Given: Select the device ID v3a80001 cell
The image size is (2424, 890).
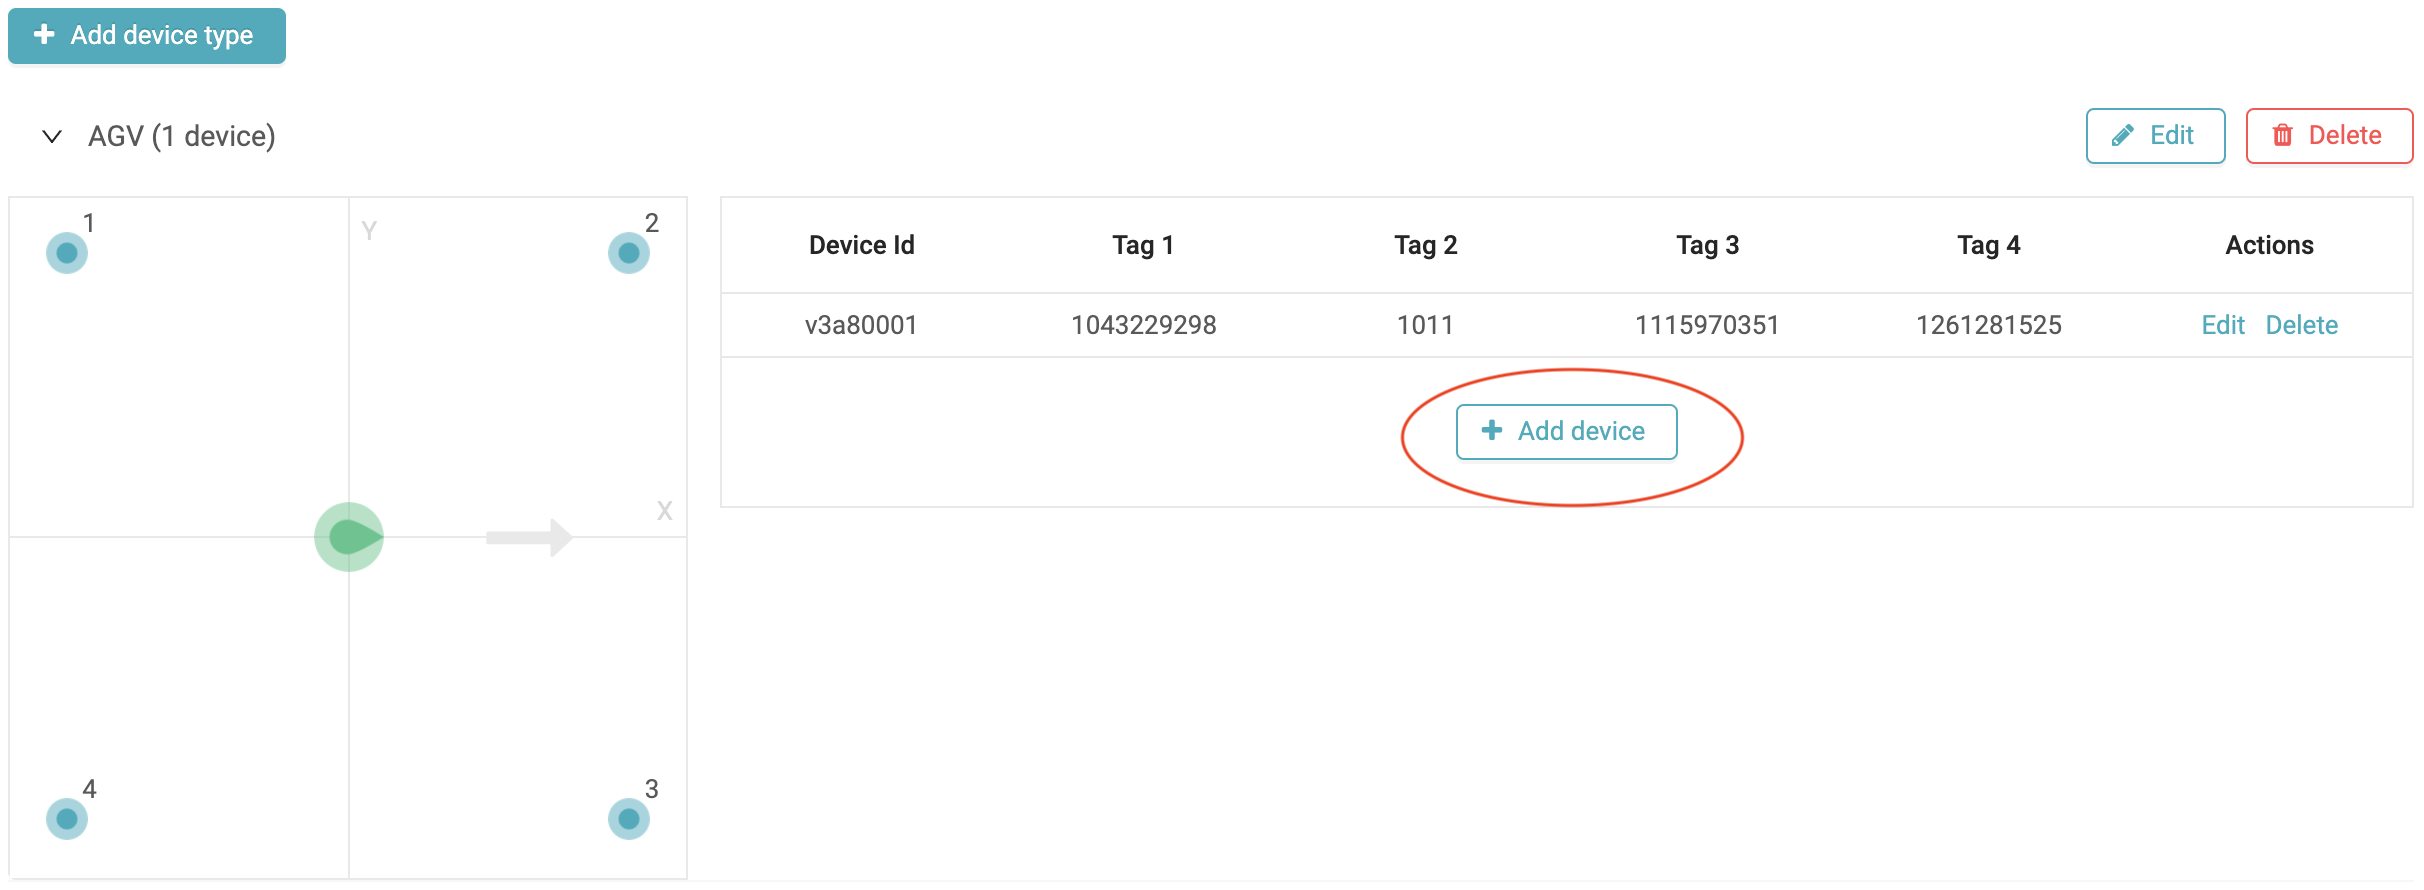Looking at the screenshot, I should (861, 325).
